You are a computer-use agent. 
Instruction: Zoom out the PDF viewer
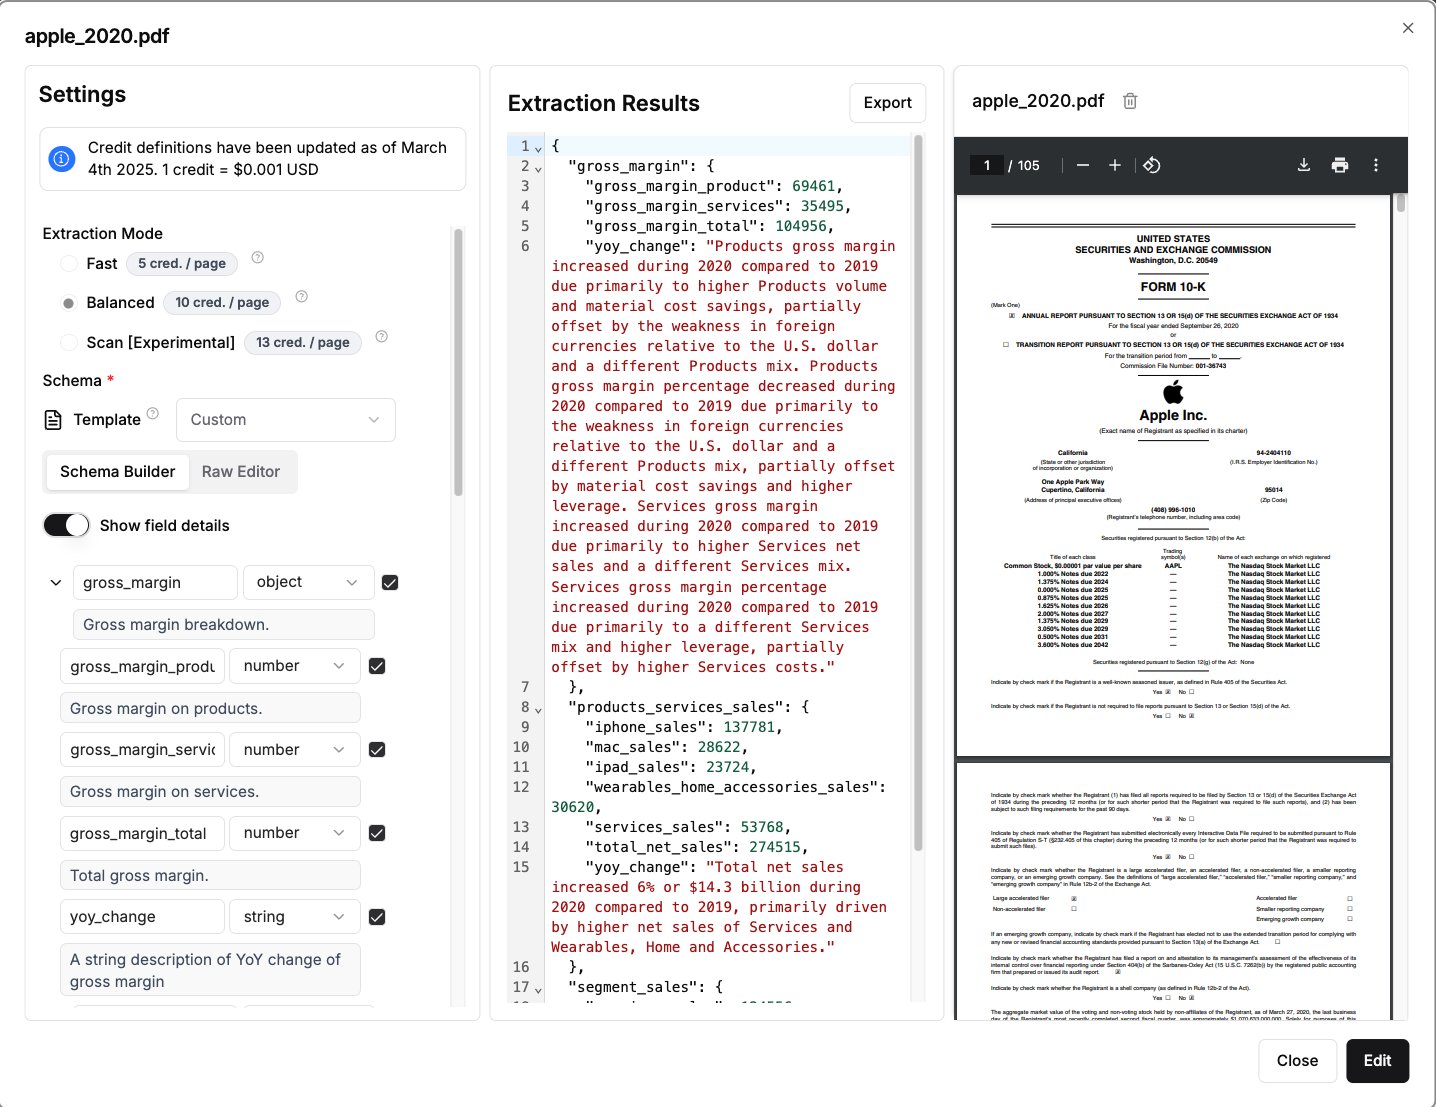pyautogui.click(x=1083, y=165)
